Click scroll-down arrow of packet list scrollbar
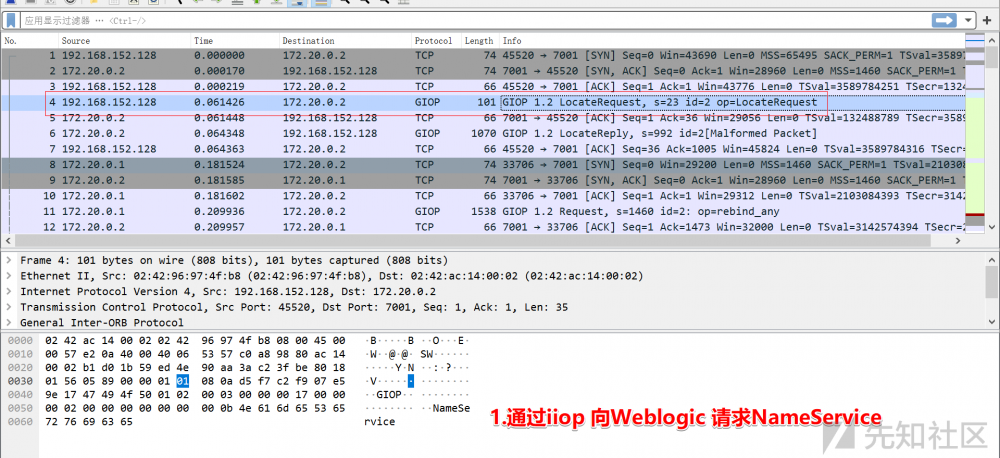This screenshot has height=458, width=1000. pos(992,227)
